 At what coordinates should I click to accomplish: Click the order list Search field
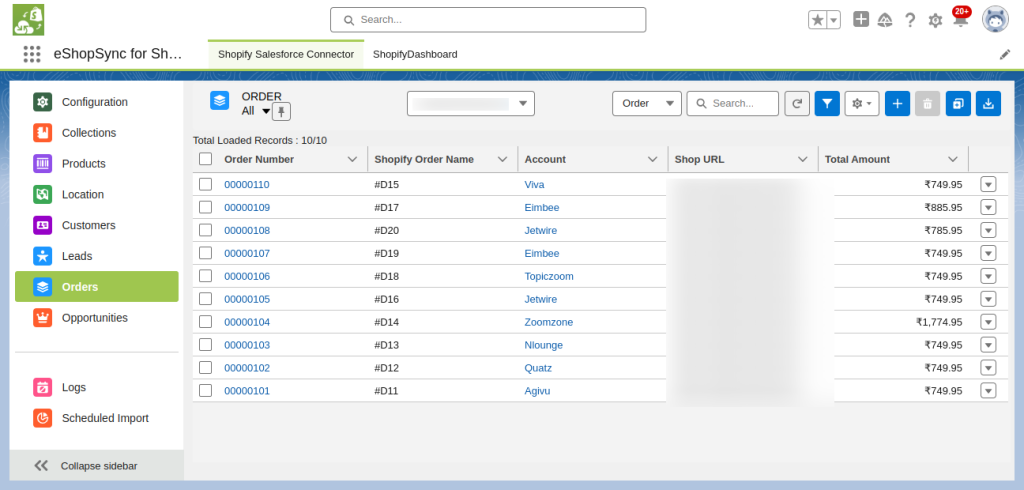click(733, 103)
